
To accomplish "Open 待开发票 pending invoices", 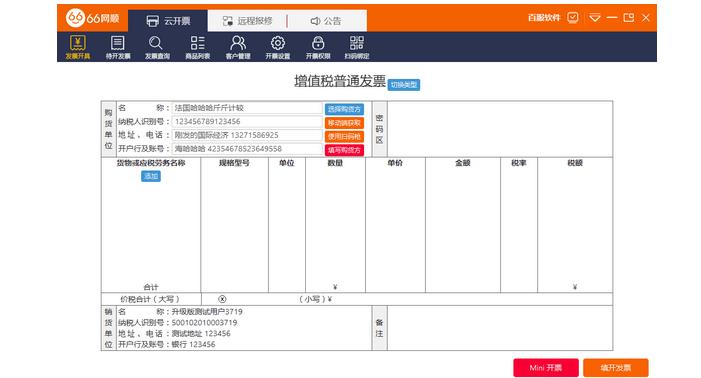I will click(x=118, y=47).
